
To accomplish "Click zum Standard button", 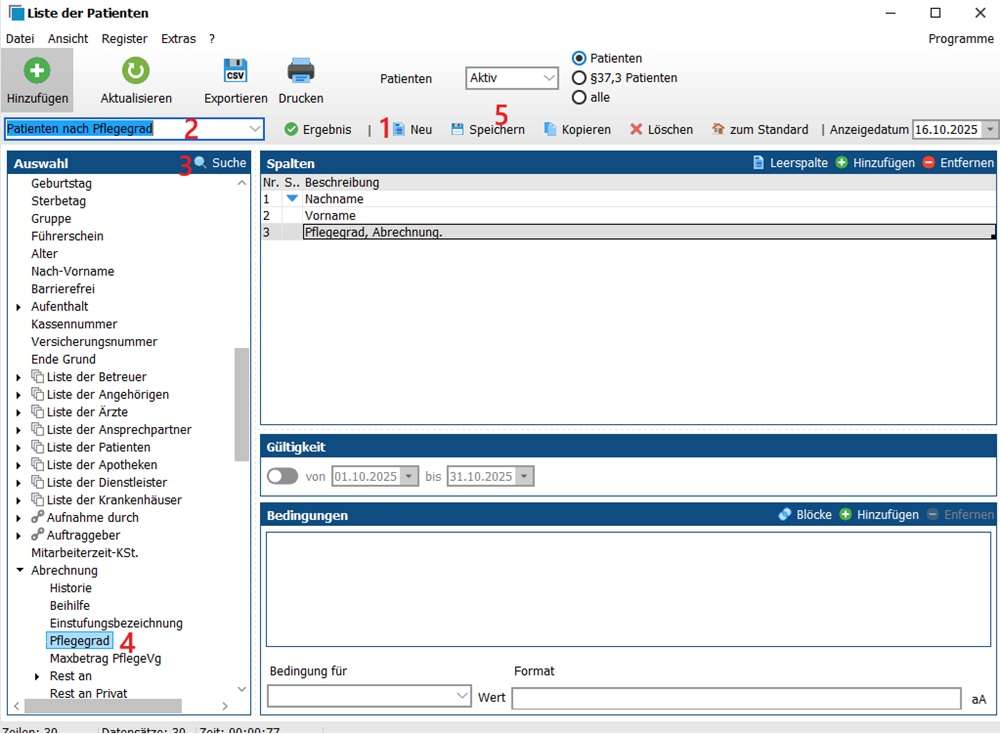I will point(760,130).
